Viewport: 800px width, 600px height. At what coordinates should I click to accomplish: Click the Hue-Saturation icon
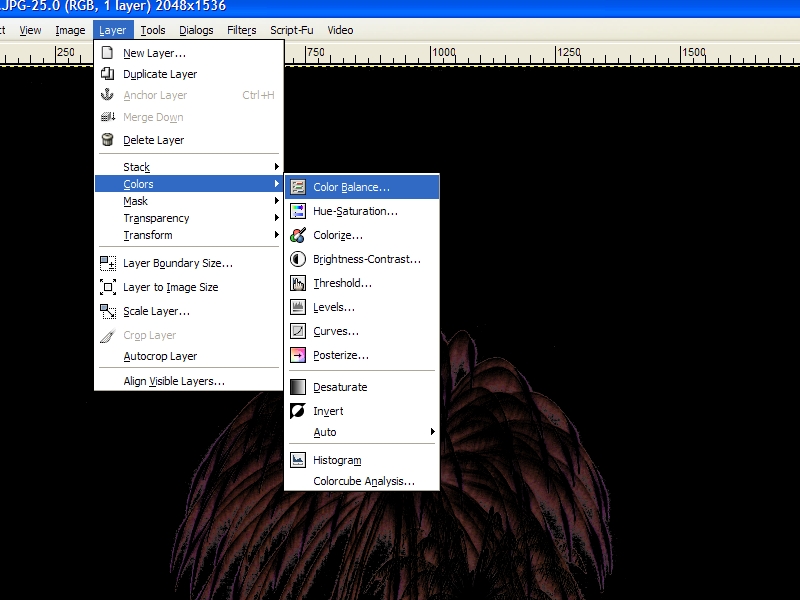(x=298, y=211)
